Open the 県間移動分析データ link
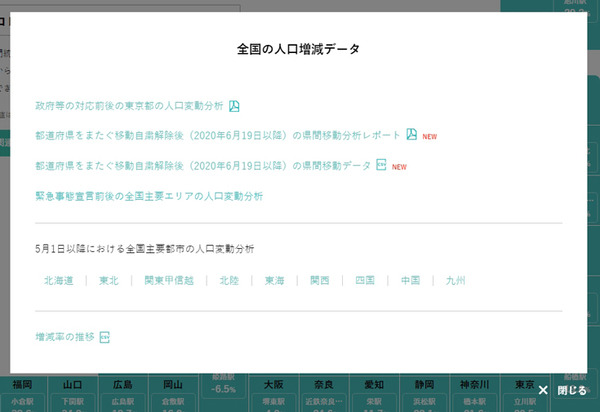The image size is (600, 412). point(203,166)
